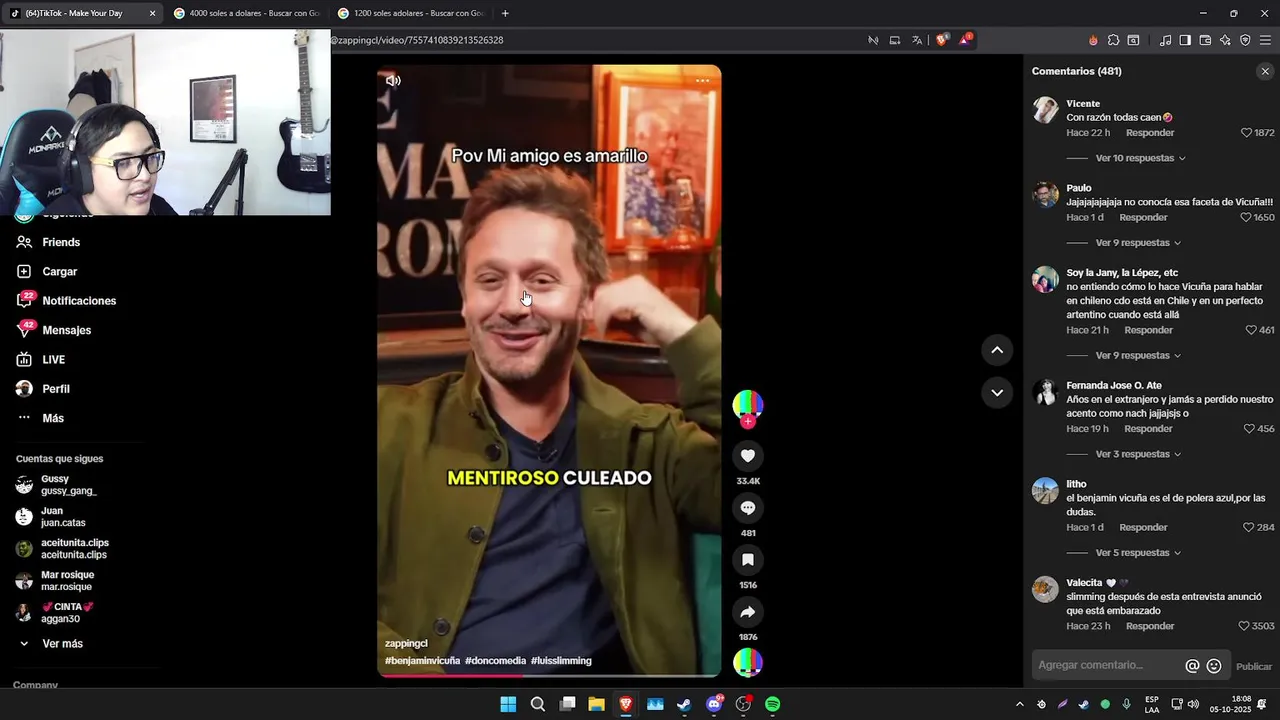Save the video with the bookmark icon
Viewport: 1280px width, 720px height.
click(x=748, y=560)
